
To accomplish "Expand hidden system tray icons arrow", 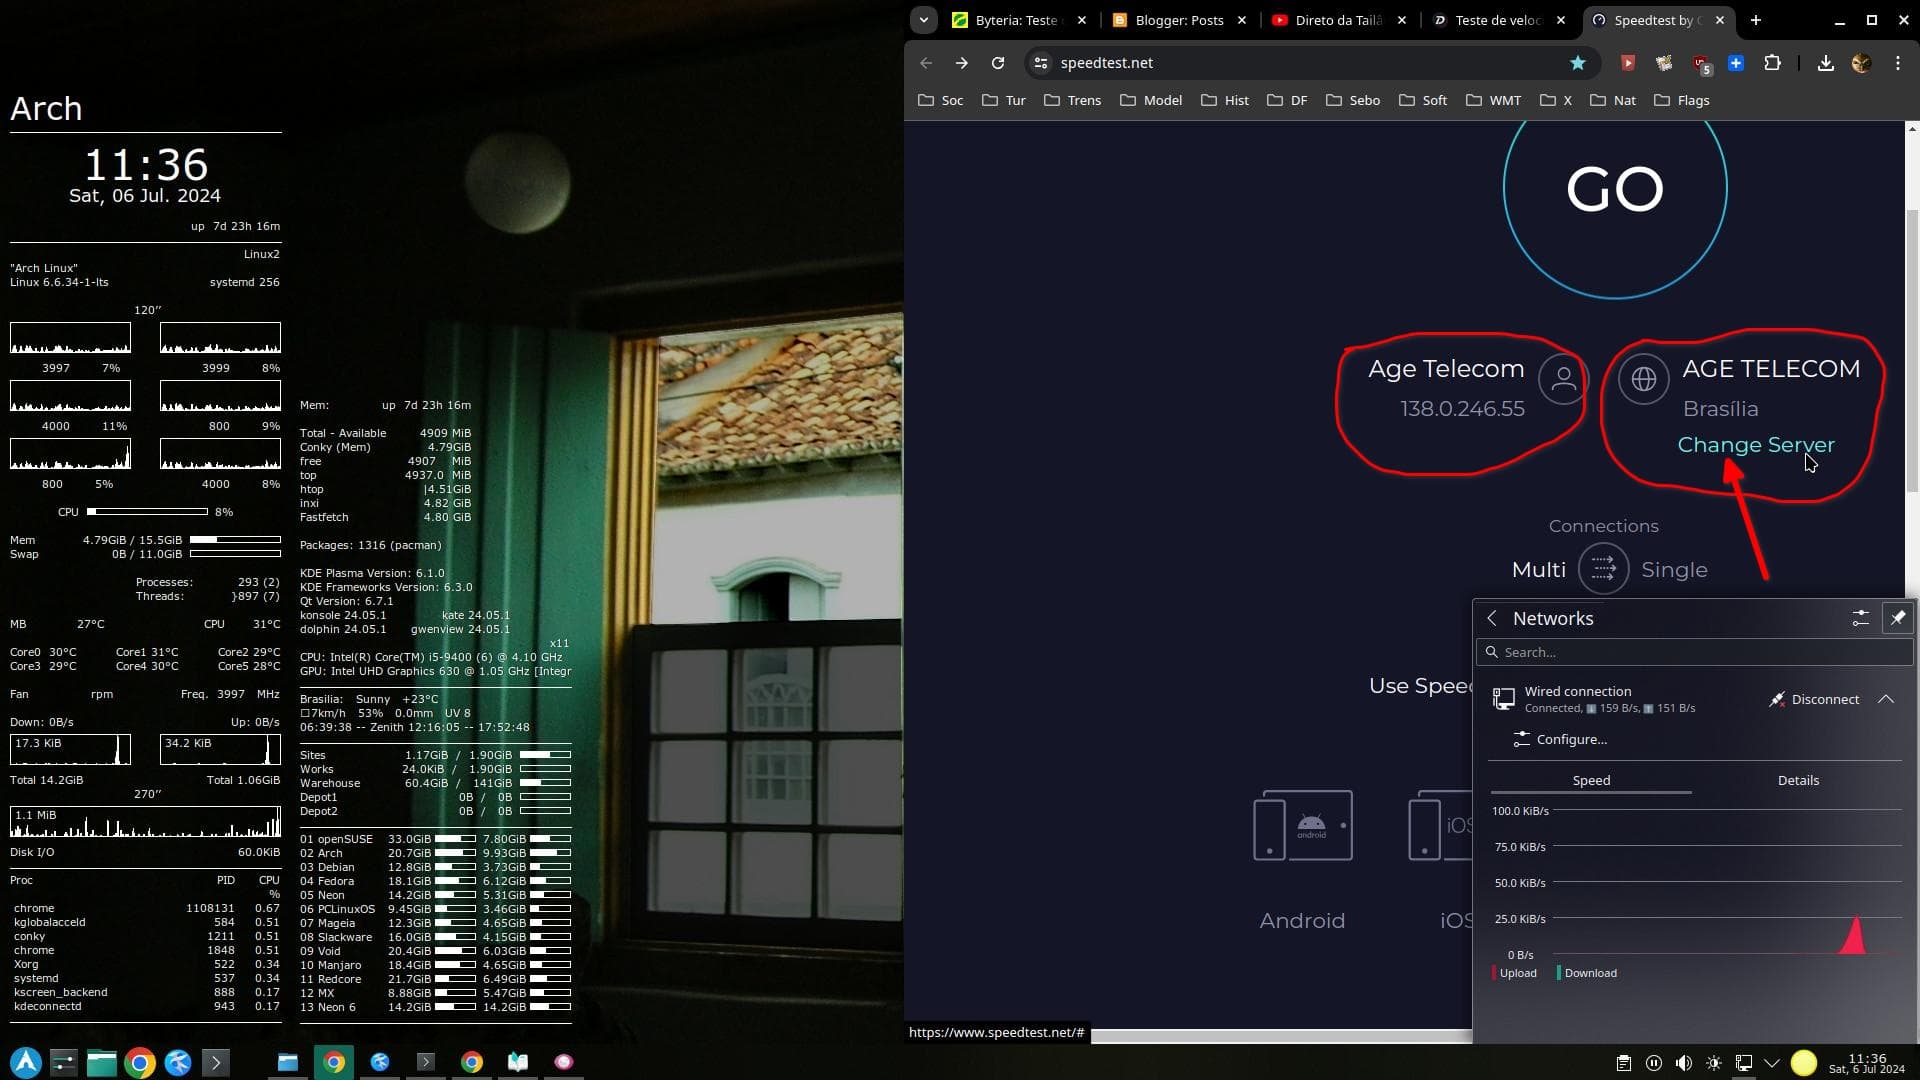I will coord(1772,1063).
